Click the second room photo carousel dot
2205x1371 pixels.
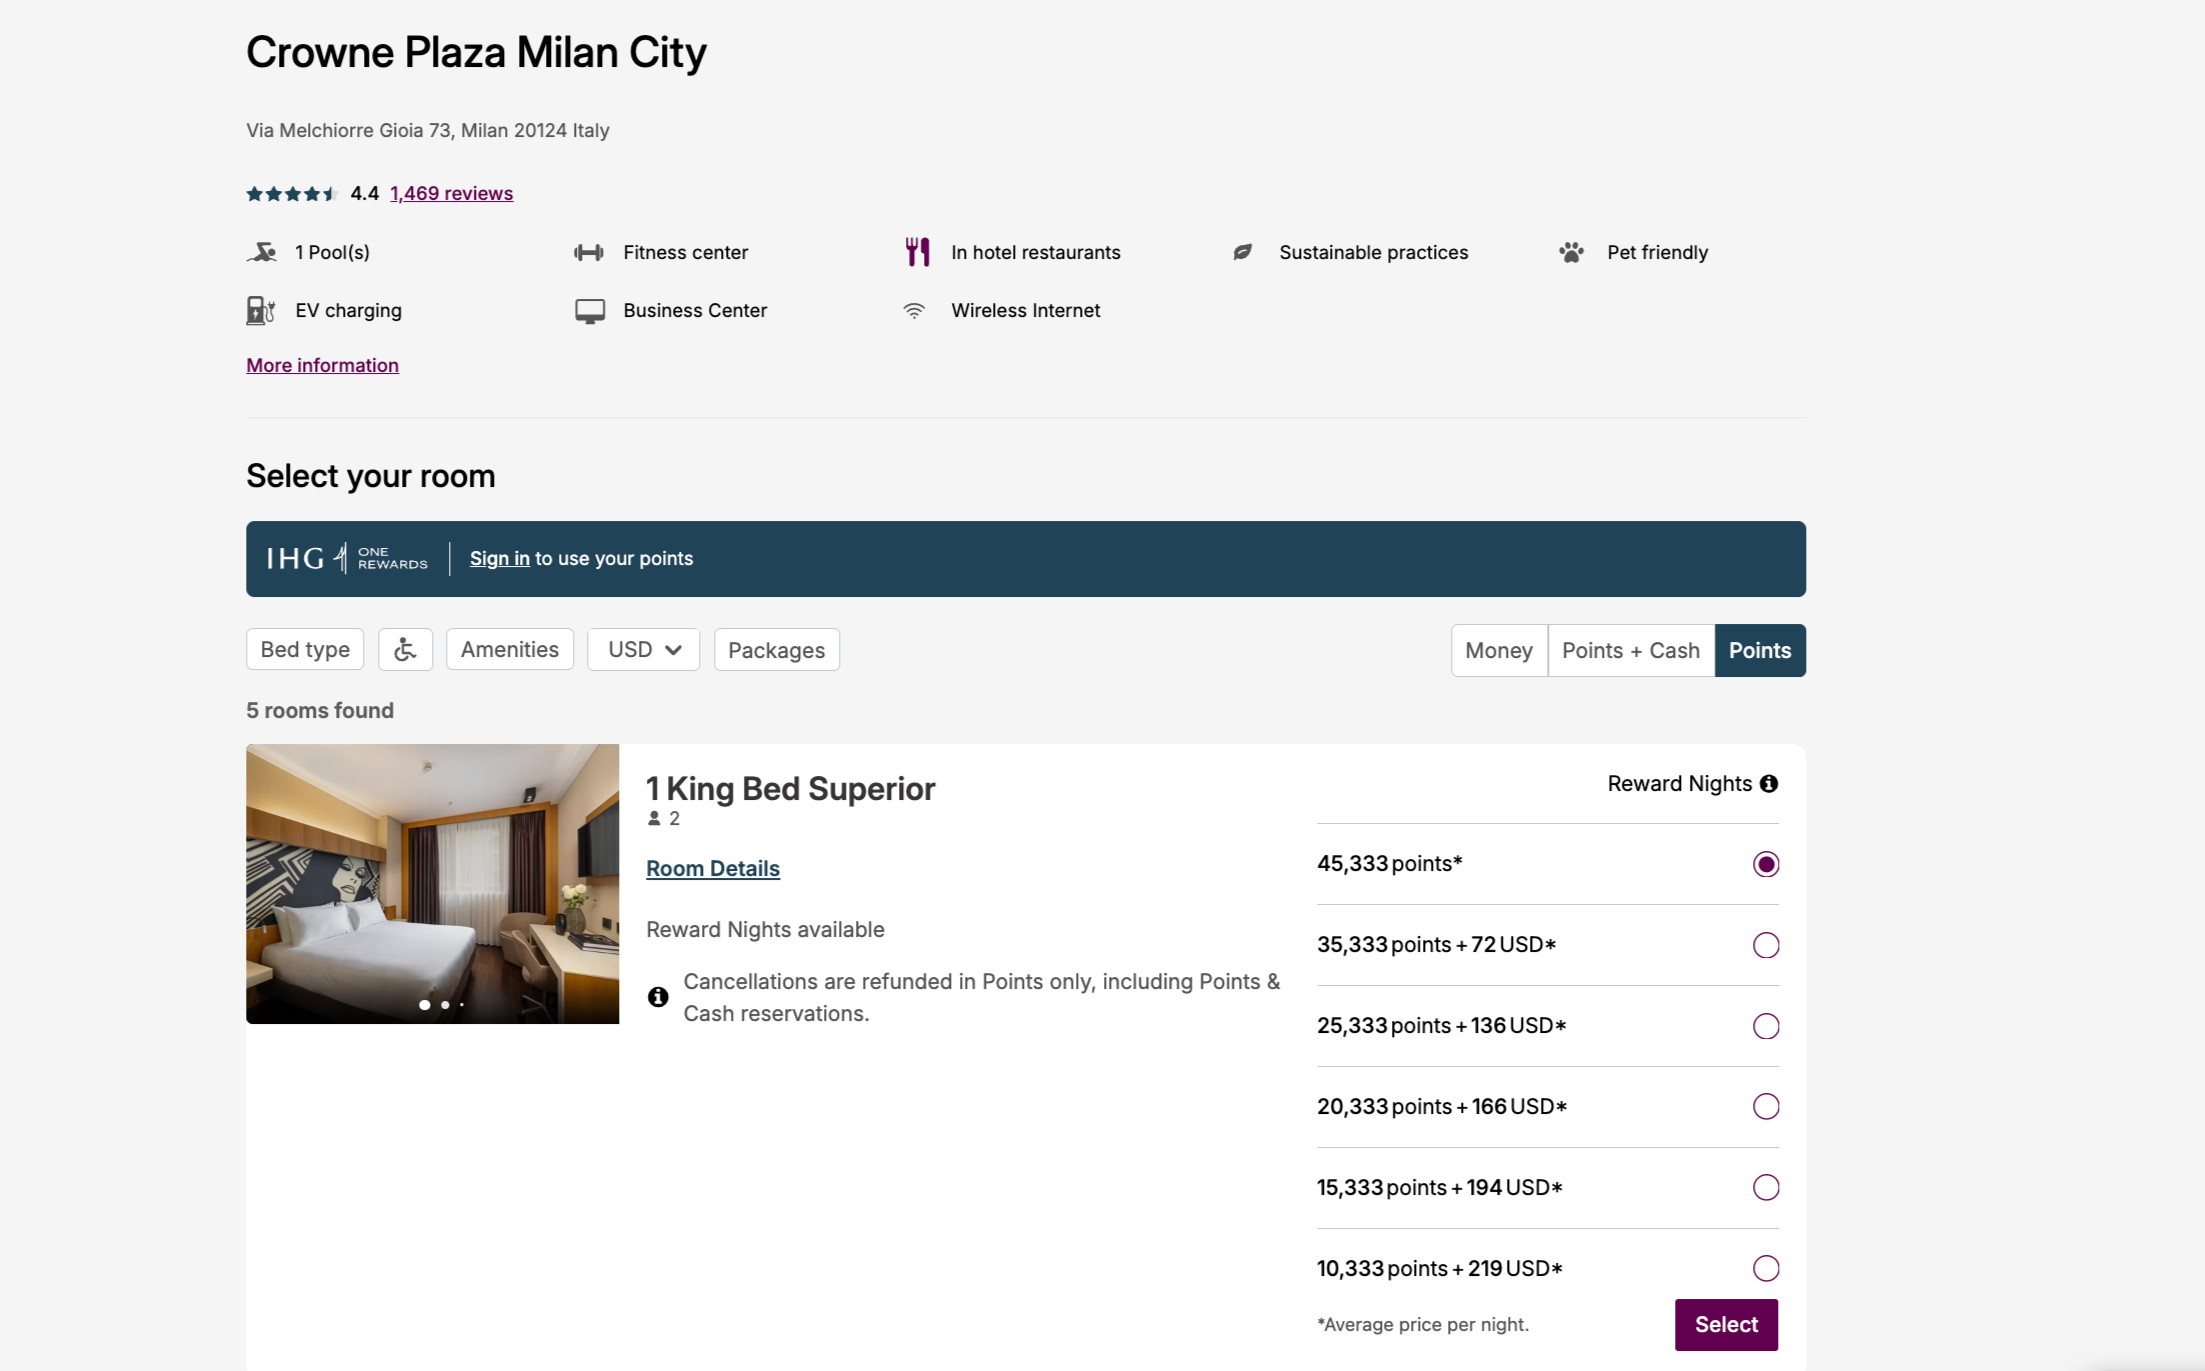(445, 1005)
